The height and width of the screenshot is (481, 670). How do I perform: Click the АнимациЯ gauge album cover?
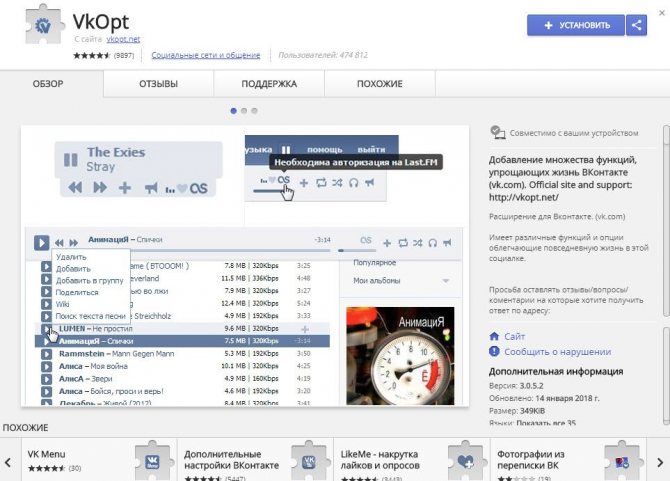coord(400,356)
